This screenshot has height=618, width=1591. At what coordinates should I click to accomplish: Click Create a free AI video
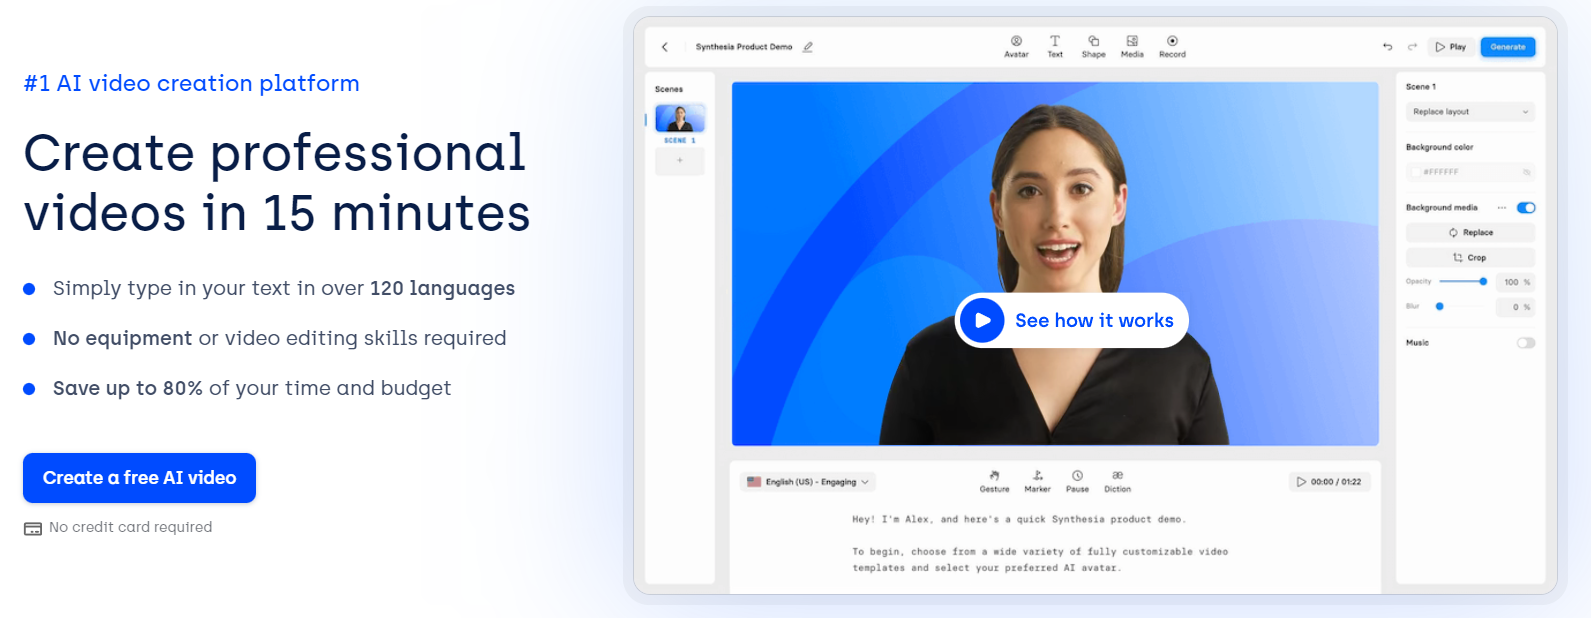coord(139,478)
